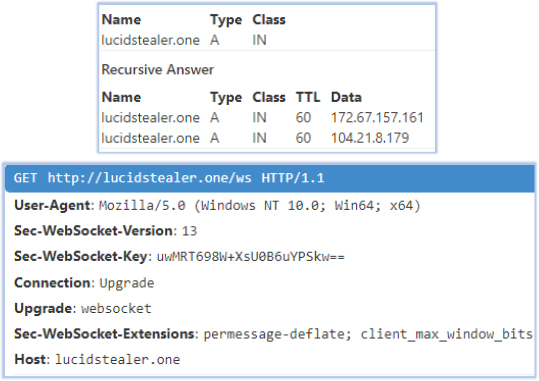539x381 pixels.
Task: Select the Sec-WebSocket-Key value
Action: [251, 257]
